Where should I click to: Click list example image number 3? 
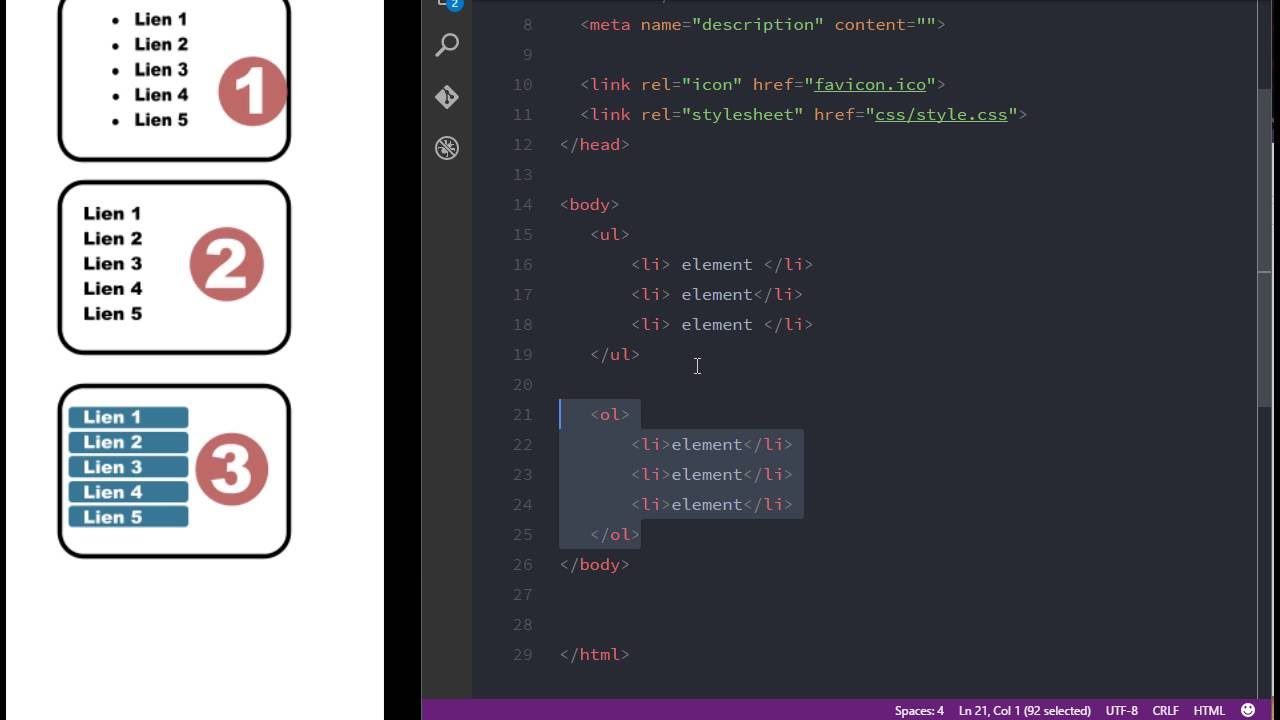click(x=174, y=471)
